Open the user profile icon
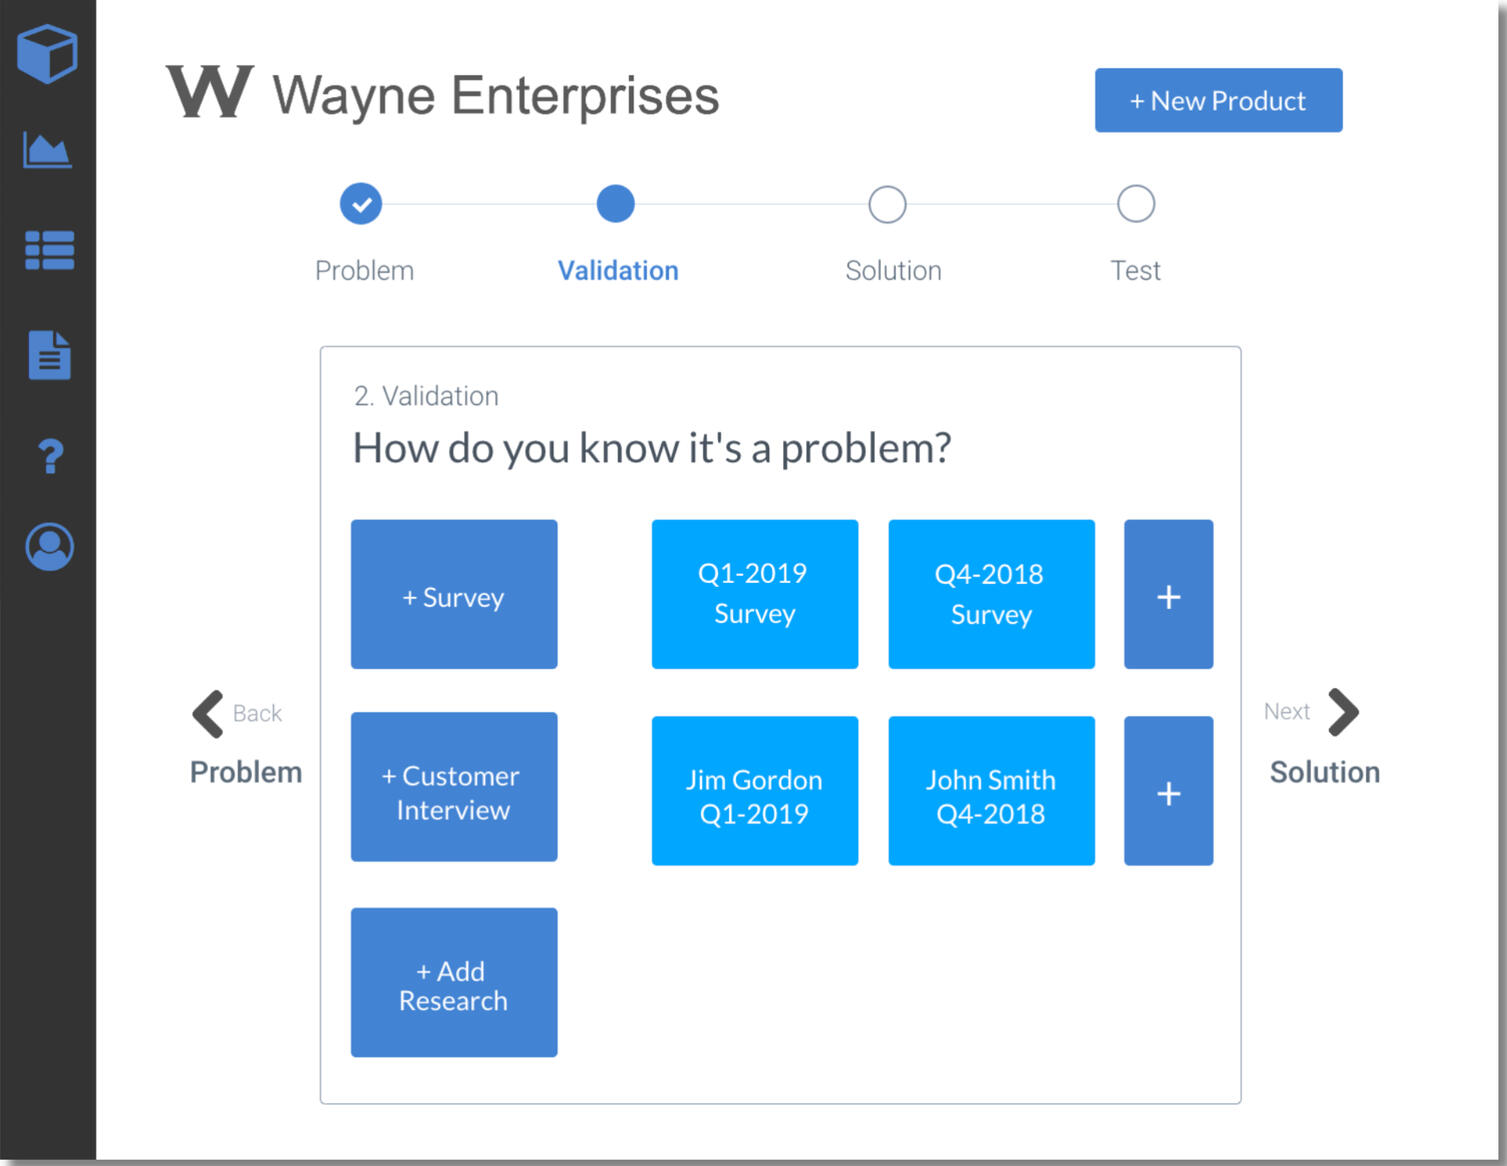1507x1166 pixels. (x=49, y=547)
